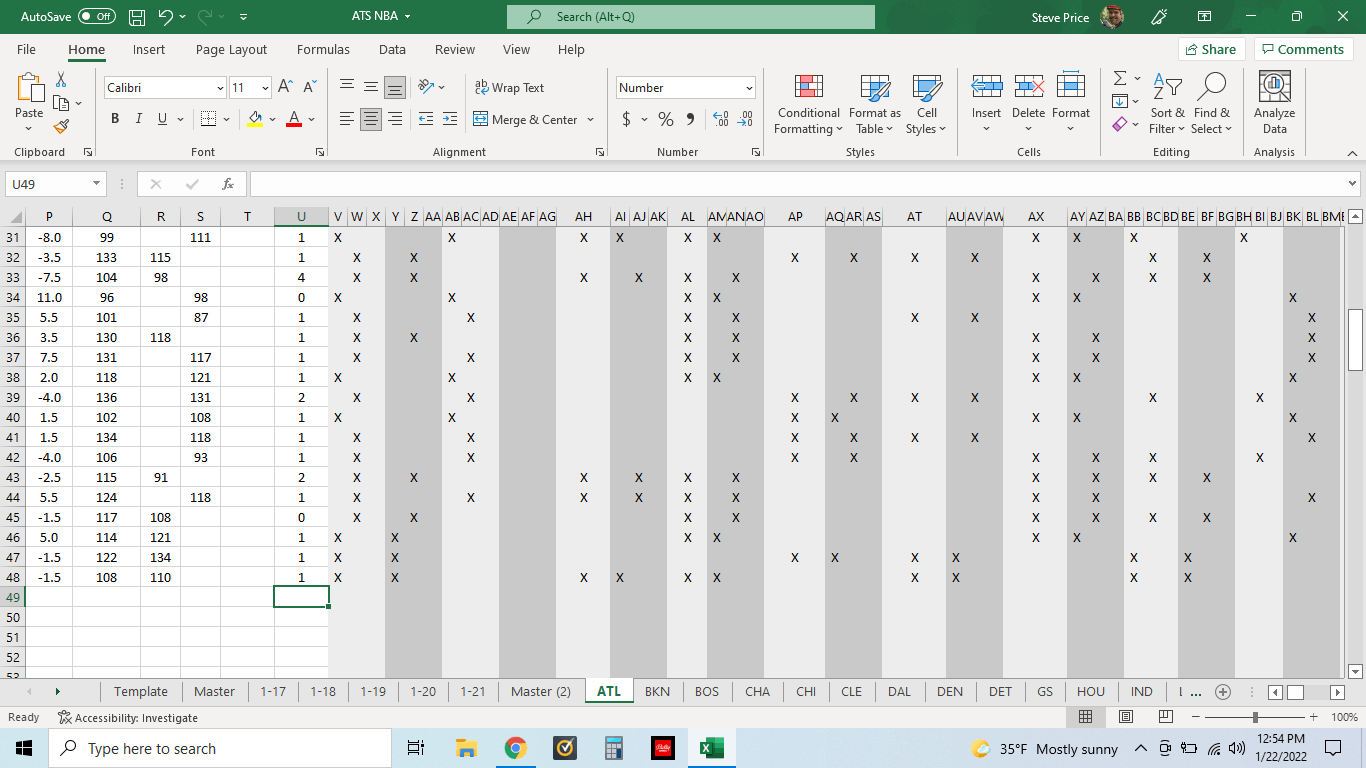Click the Comma Style icon
The image size is (1366, 768).
coord(690,119)
